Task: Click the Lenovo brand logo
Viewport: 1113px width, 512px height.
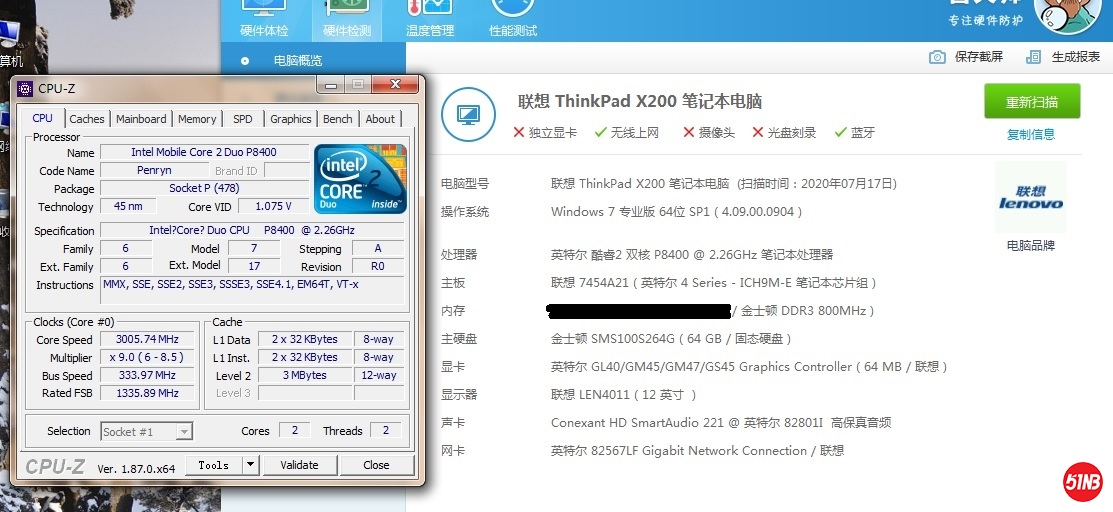Action: tap(1030, 199)
